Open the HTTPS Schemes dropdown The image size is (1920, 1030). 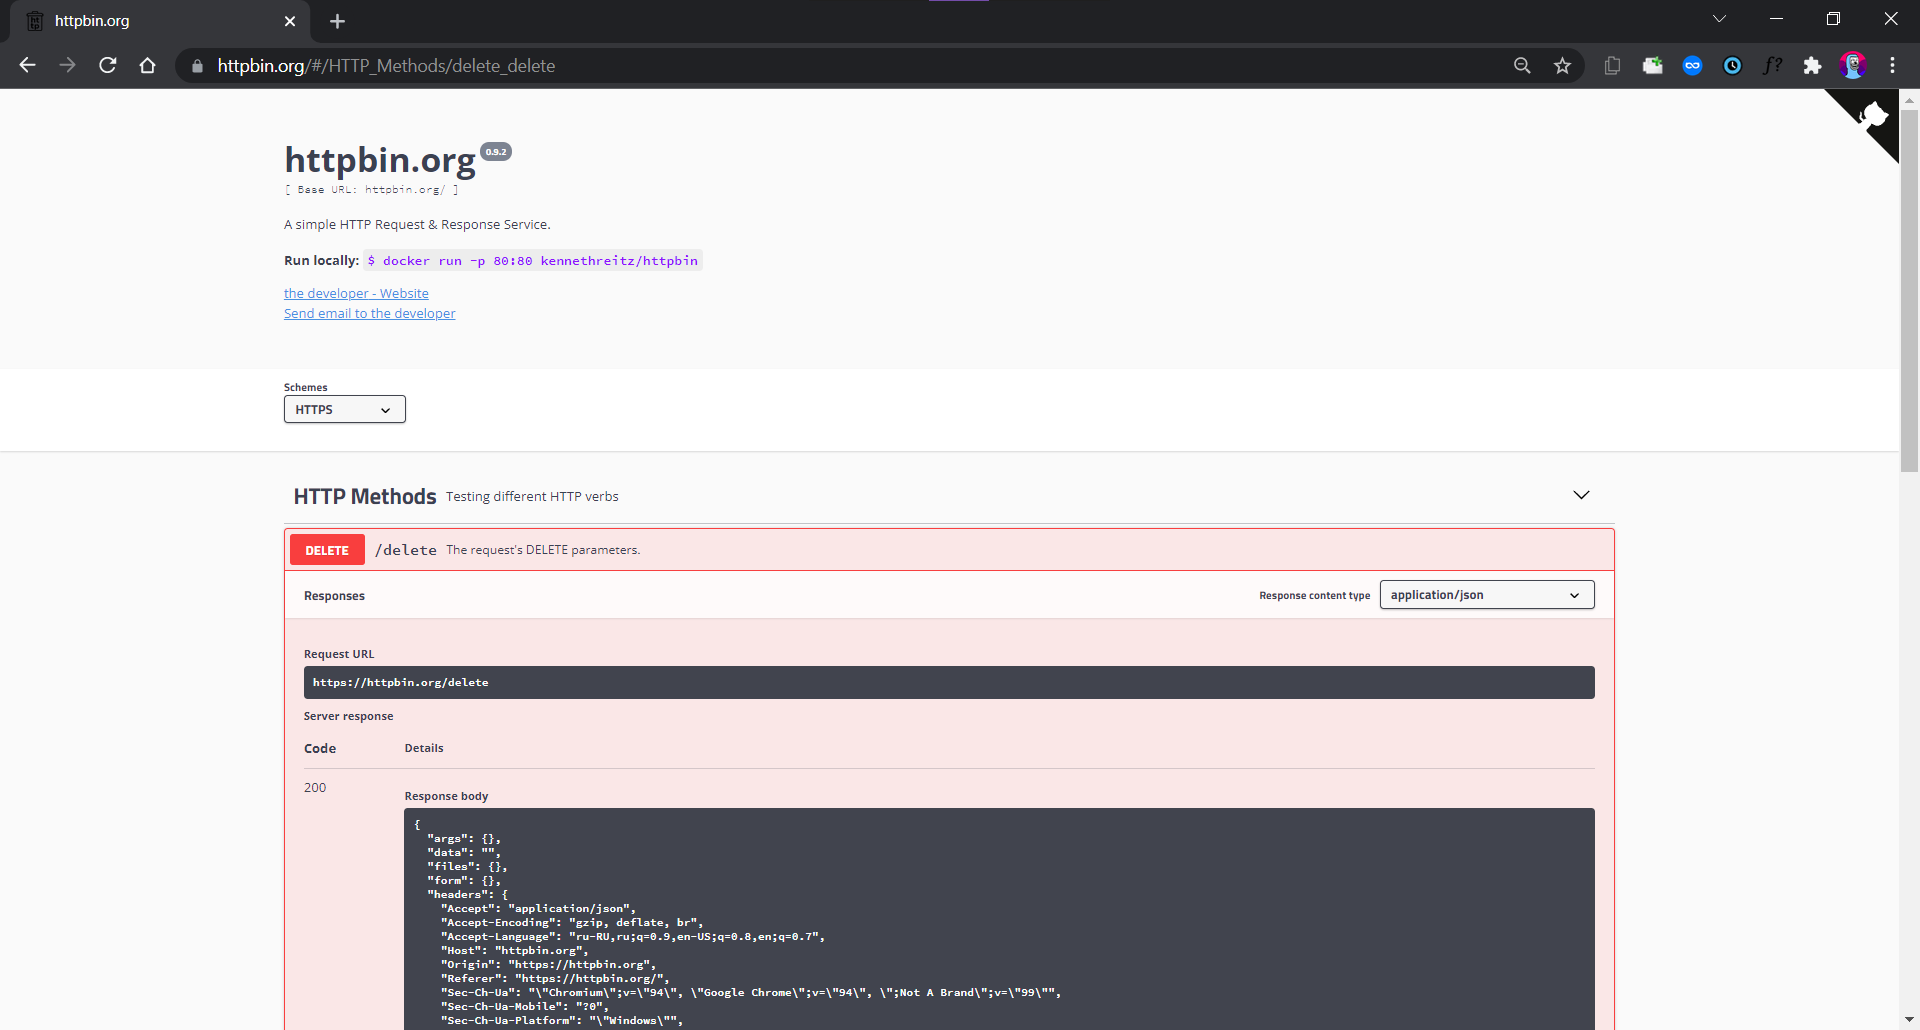345,409
